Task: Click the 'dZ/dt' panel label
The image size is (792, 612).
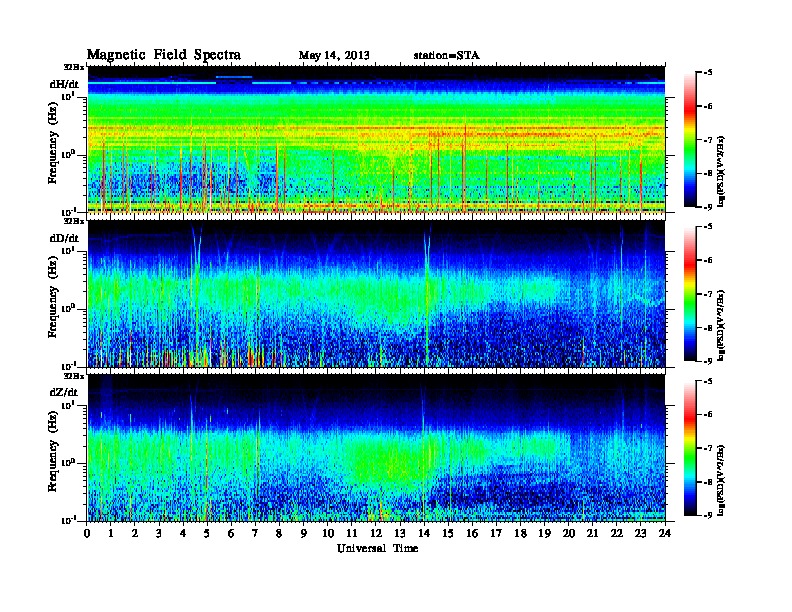Action: [64, 392]
